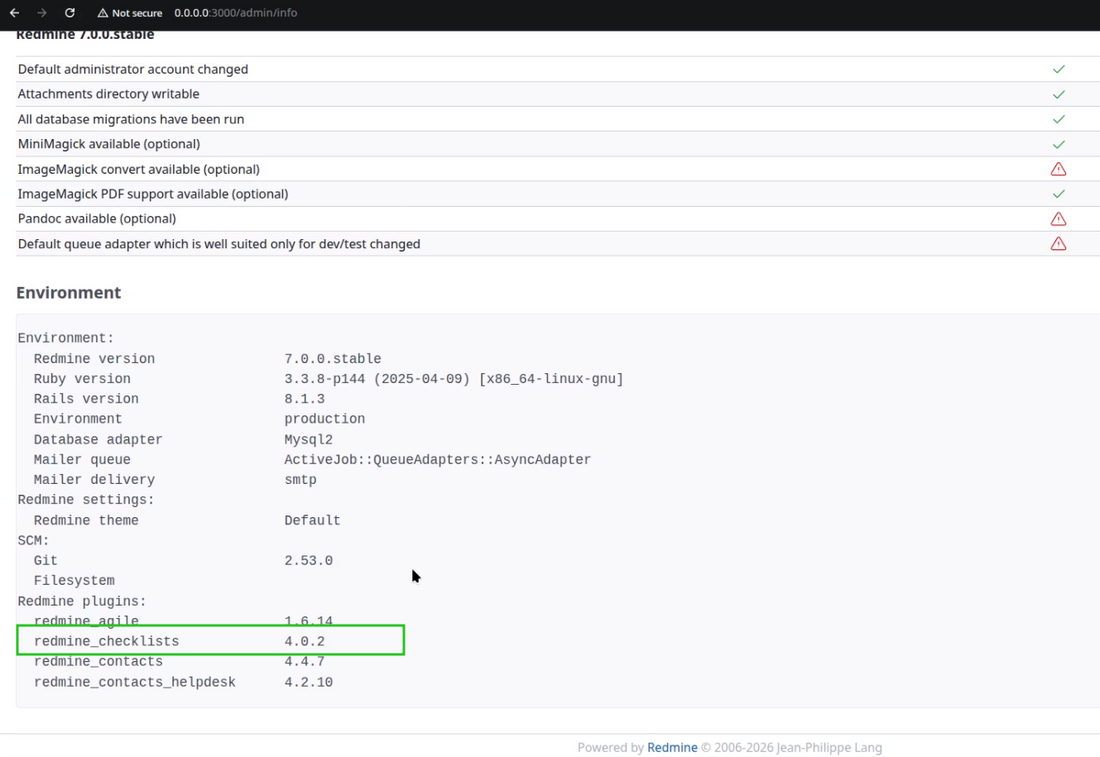Click Redmine version value 7.0.0.stable
Screen dimensions: 1100x757
[333, 359]
